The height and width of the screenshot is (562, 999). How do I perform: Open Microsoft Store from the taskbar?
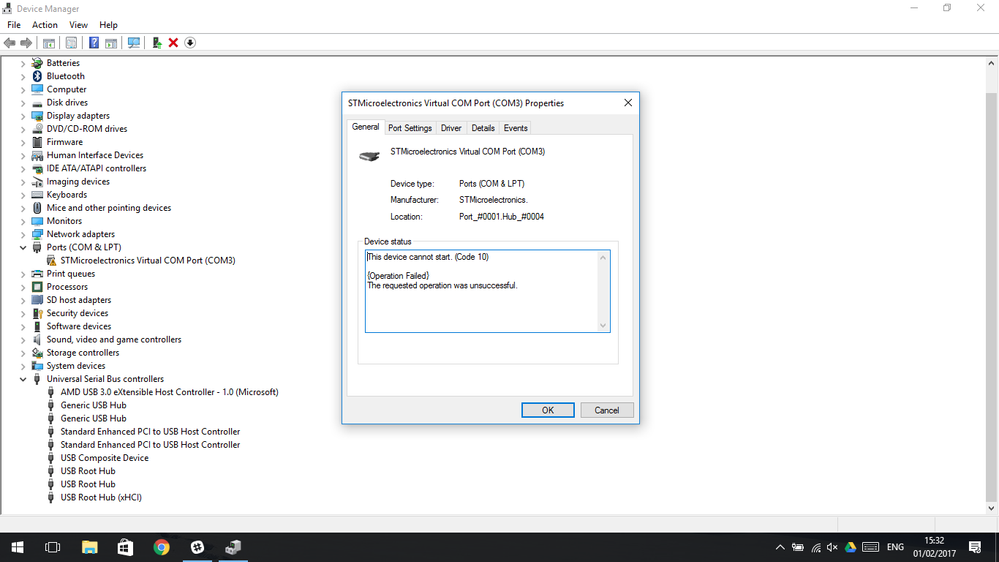tap(126, 547)
